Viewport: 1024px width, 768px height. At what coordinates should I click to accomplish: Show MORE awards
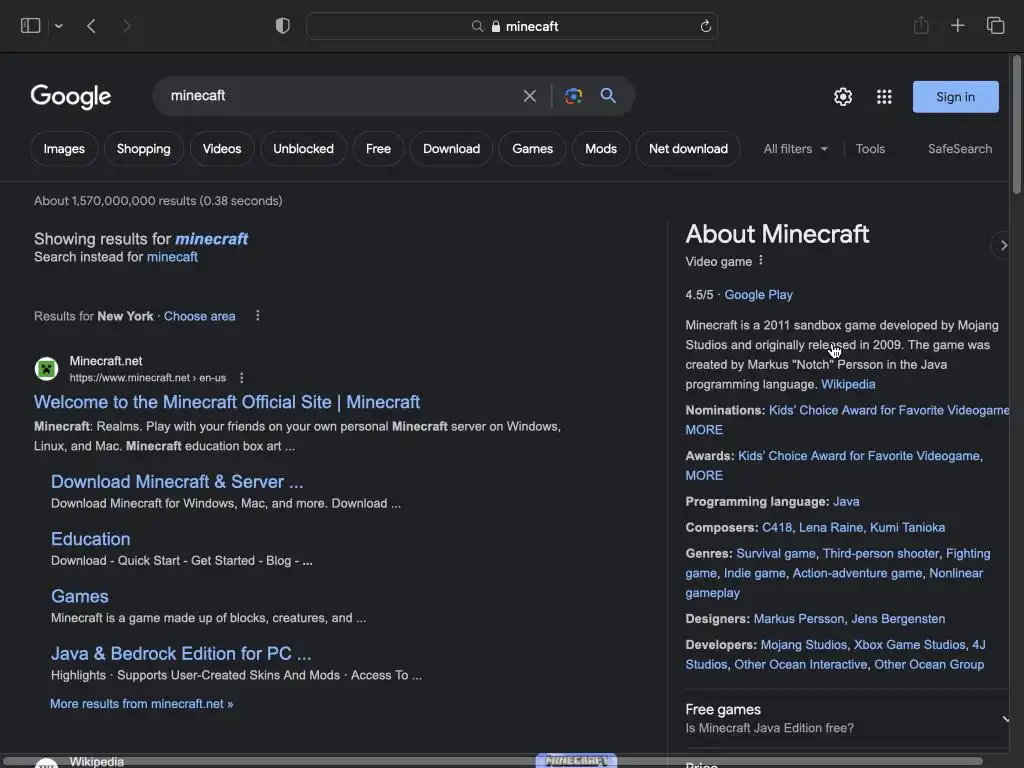[704, 476]
